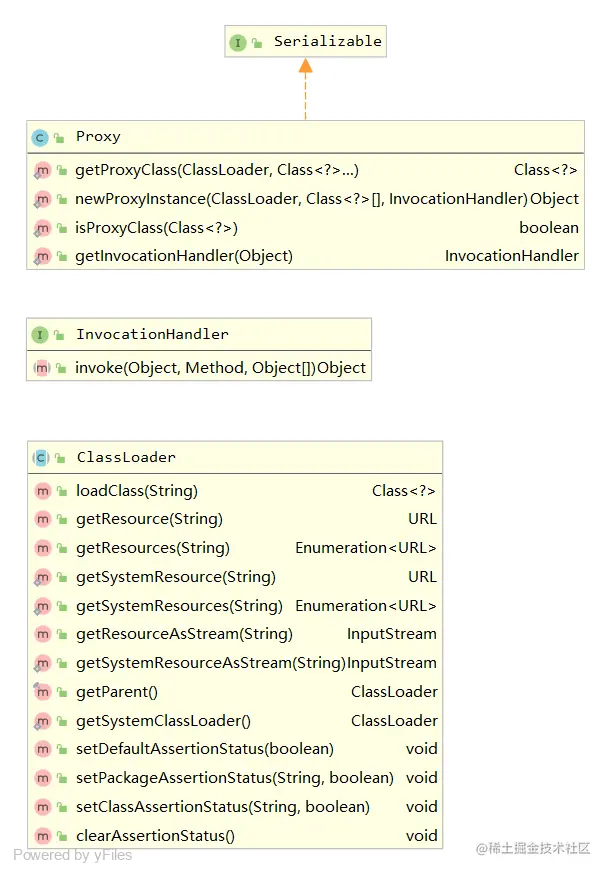This screenshot has height=875, width=610.
Task: Click the isProxyClass method icon
Action: pyautogui.click(x=42, y=228)
